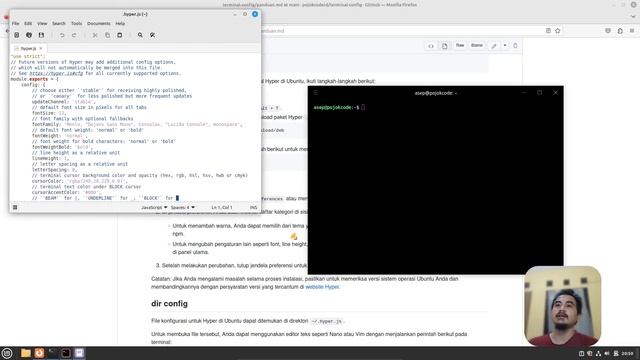Viewport: 640px width, 360px height.
Task: Open find and replace toolbar icon
Action: coord(152,35)
